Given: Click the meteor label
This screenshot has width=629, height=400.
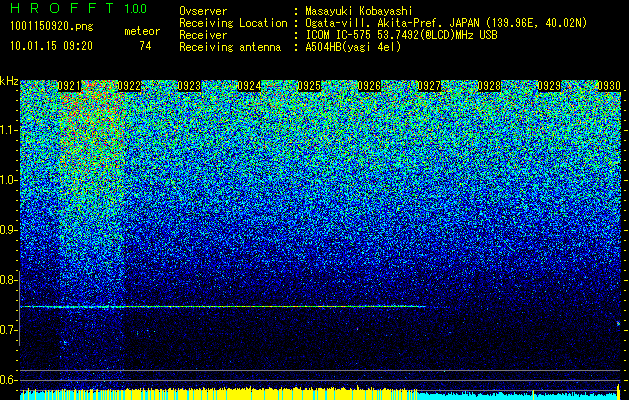Looking at the screenshot, I should click(142, 31).
